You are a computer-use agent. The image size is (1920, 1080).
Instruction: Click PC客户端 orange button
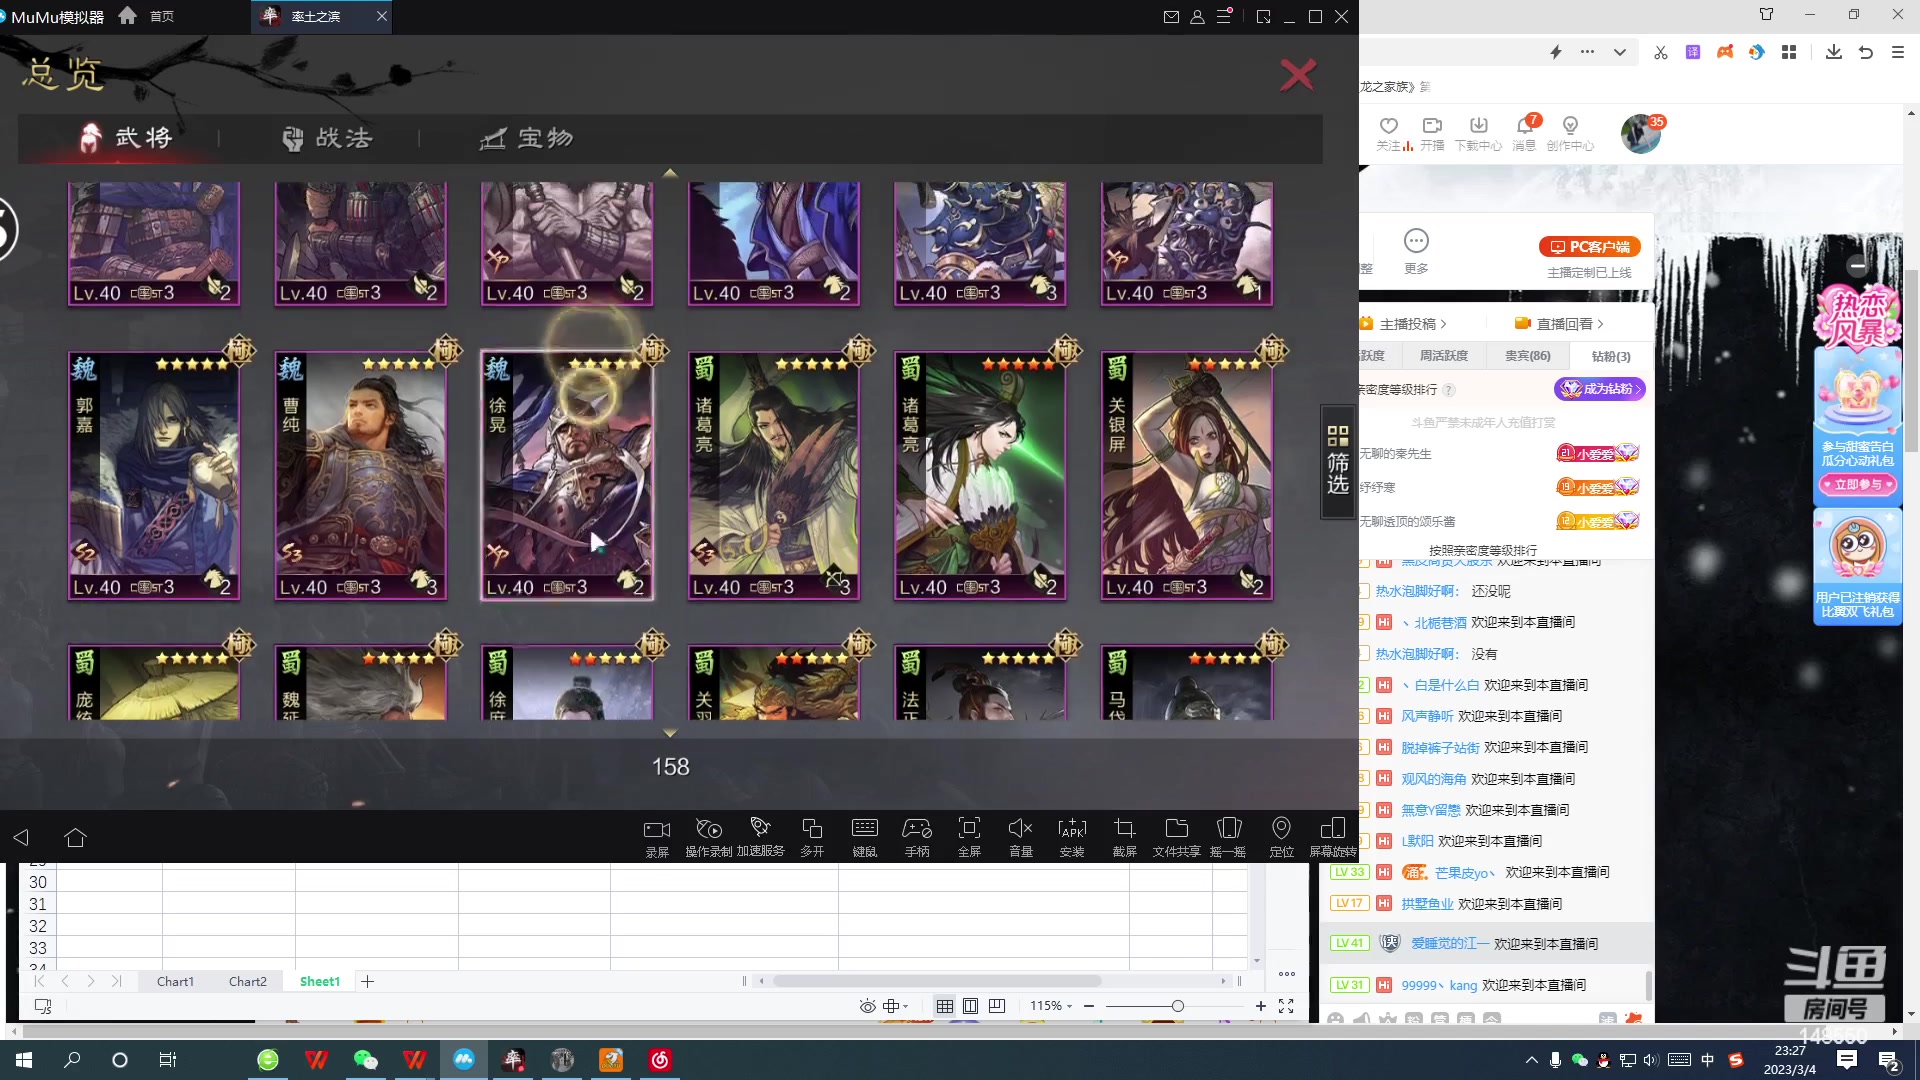[1590, 247]
